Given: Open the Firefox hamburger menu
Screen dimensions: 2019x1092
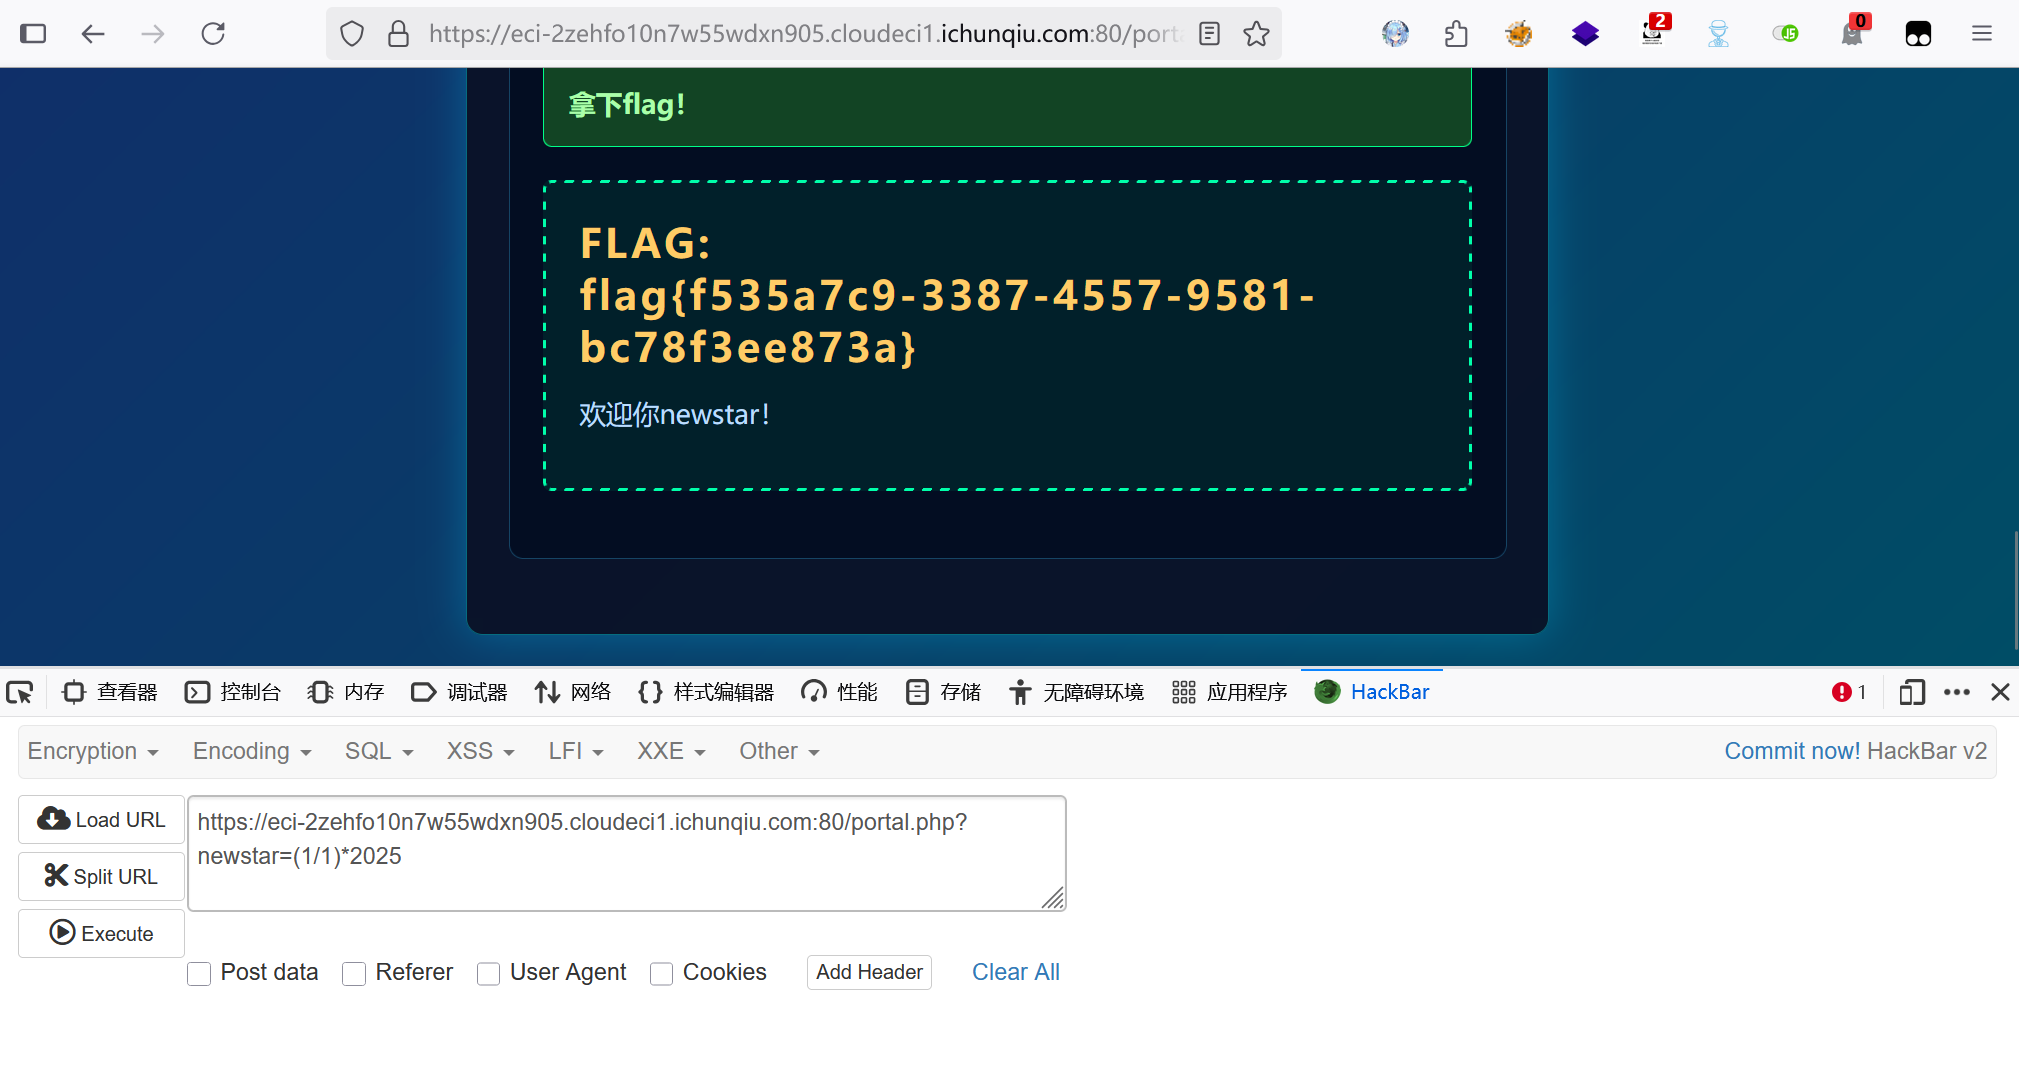Looking at the screenshot, I should tap(1981, 34).
